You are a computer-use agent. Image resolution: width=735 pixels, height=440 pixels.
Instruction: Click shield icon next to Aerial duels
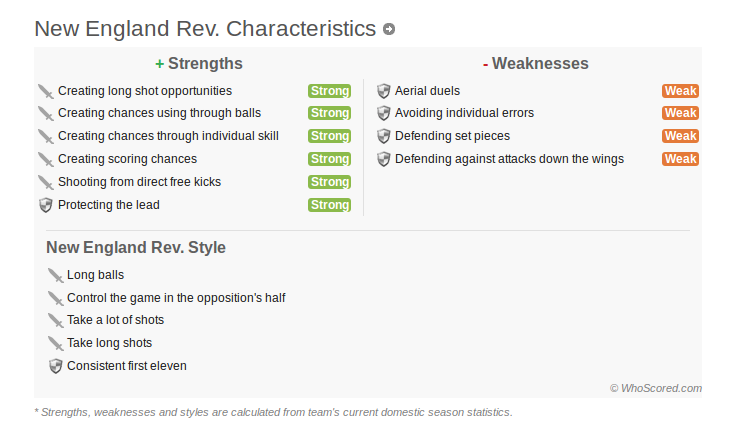pyautogui.click(x=383, y=91)
